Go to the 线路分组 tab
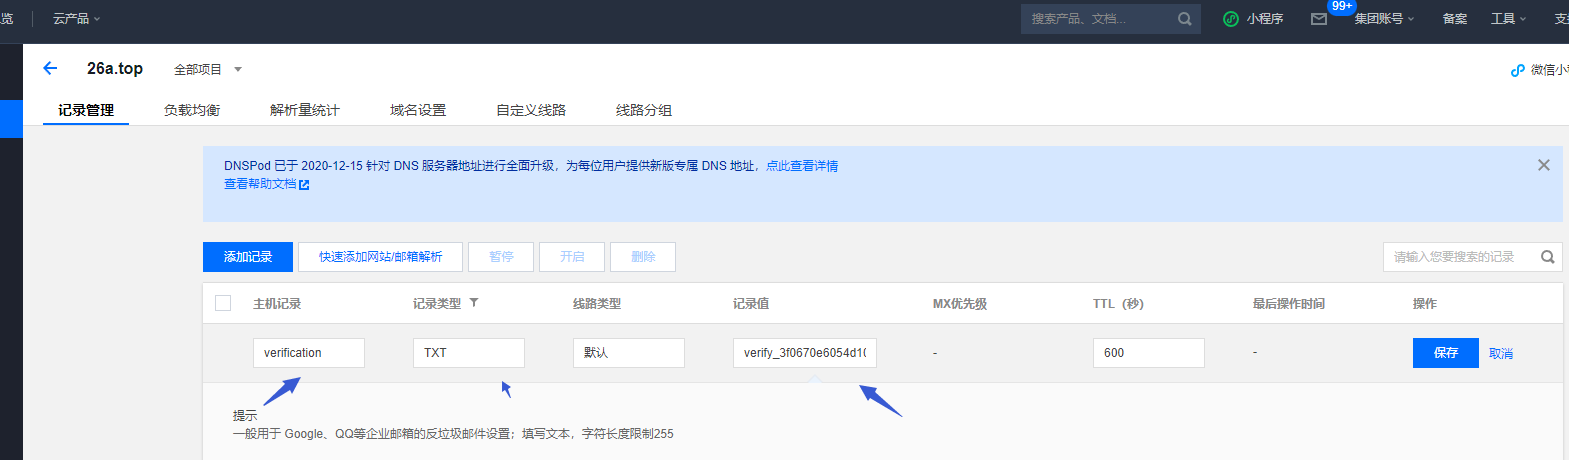Image resolution: width=1569 pixels, height=460 pixels. coord(644,110)
